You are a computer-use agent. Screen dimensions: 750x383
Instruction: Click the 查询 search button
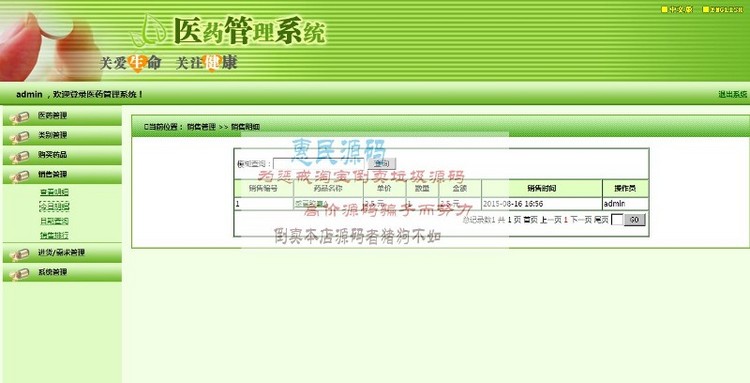382,164
